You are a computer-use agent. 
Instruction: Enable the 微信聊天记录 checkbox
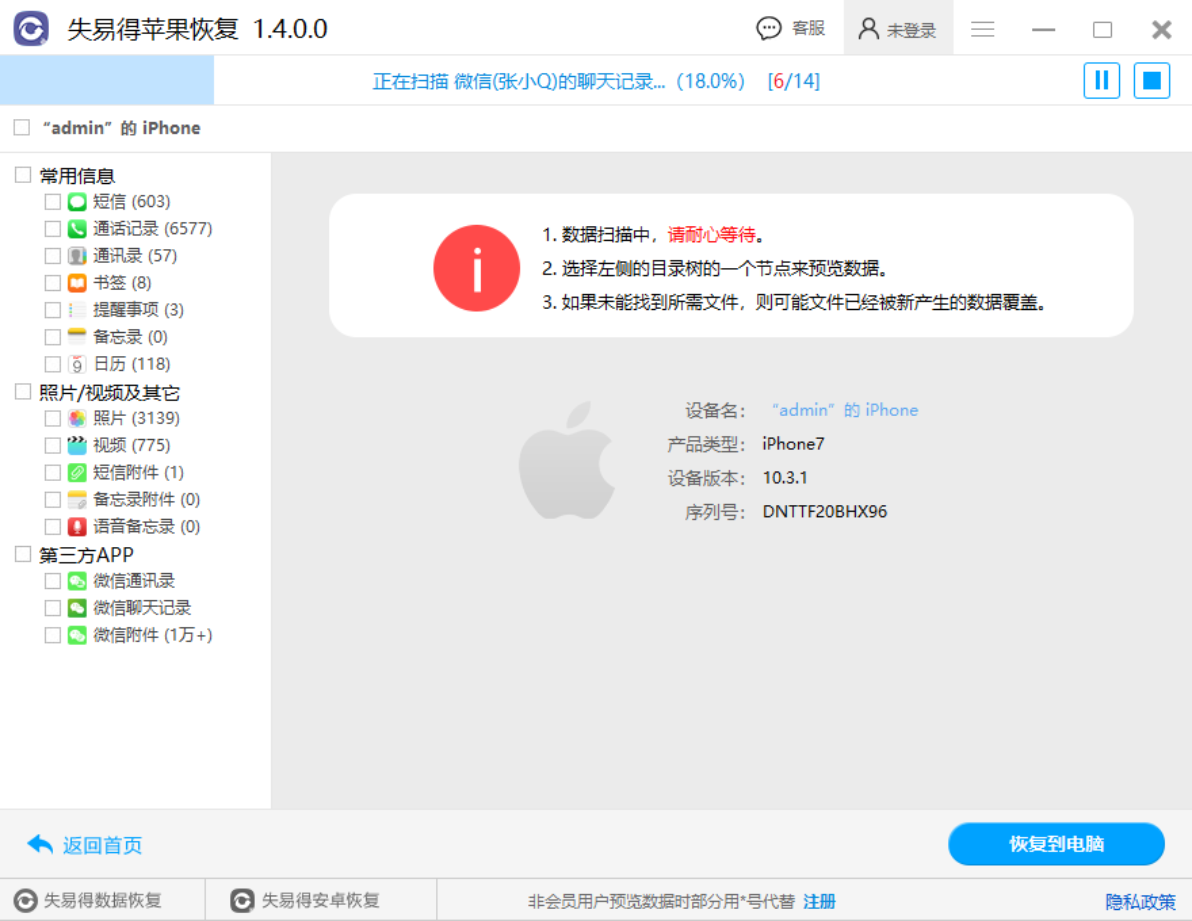pos(52,608)
